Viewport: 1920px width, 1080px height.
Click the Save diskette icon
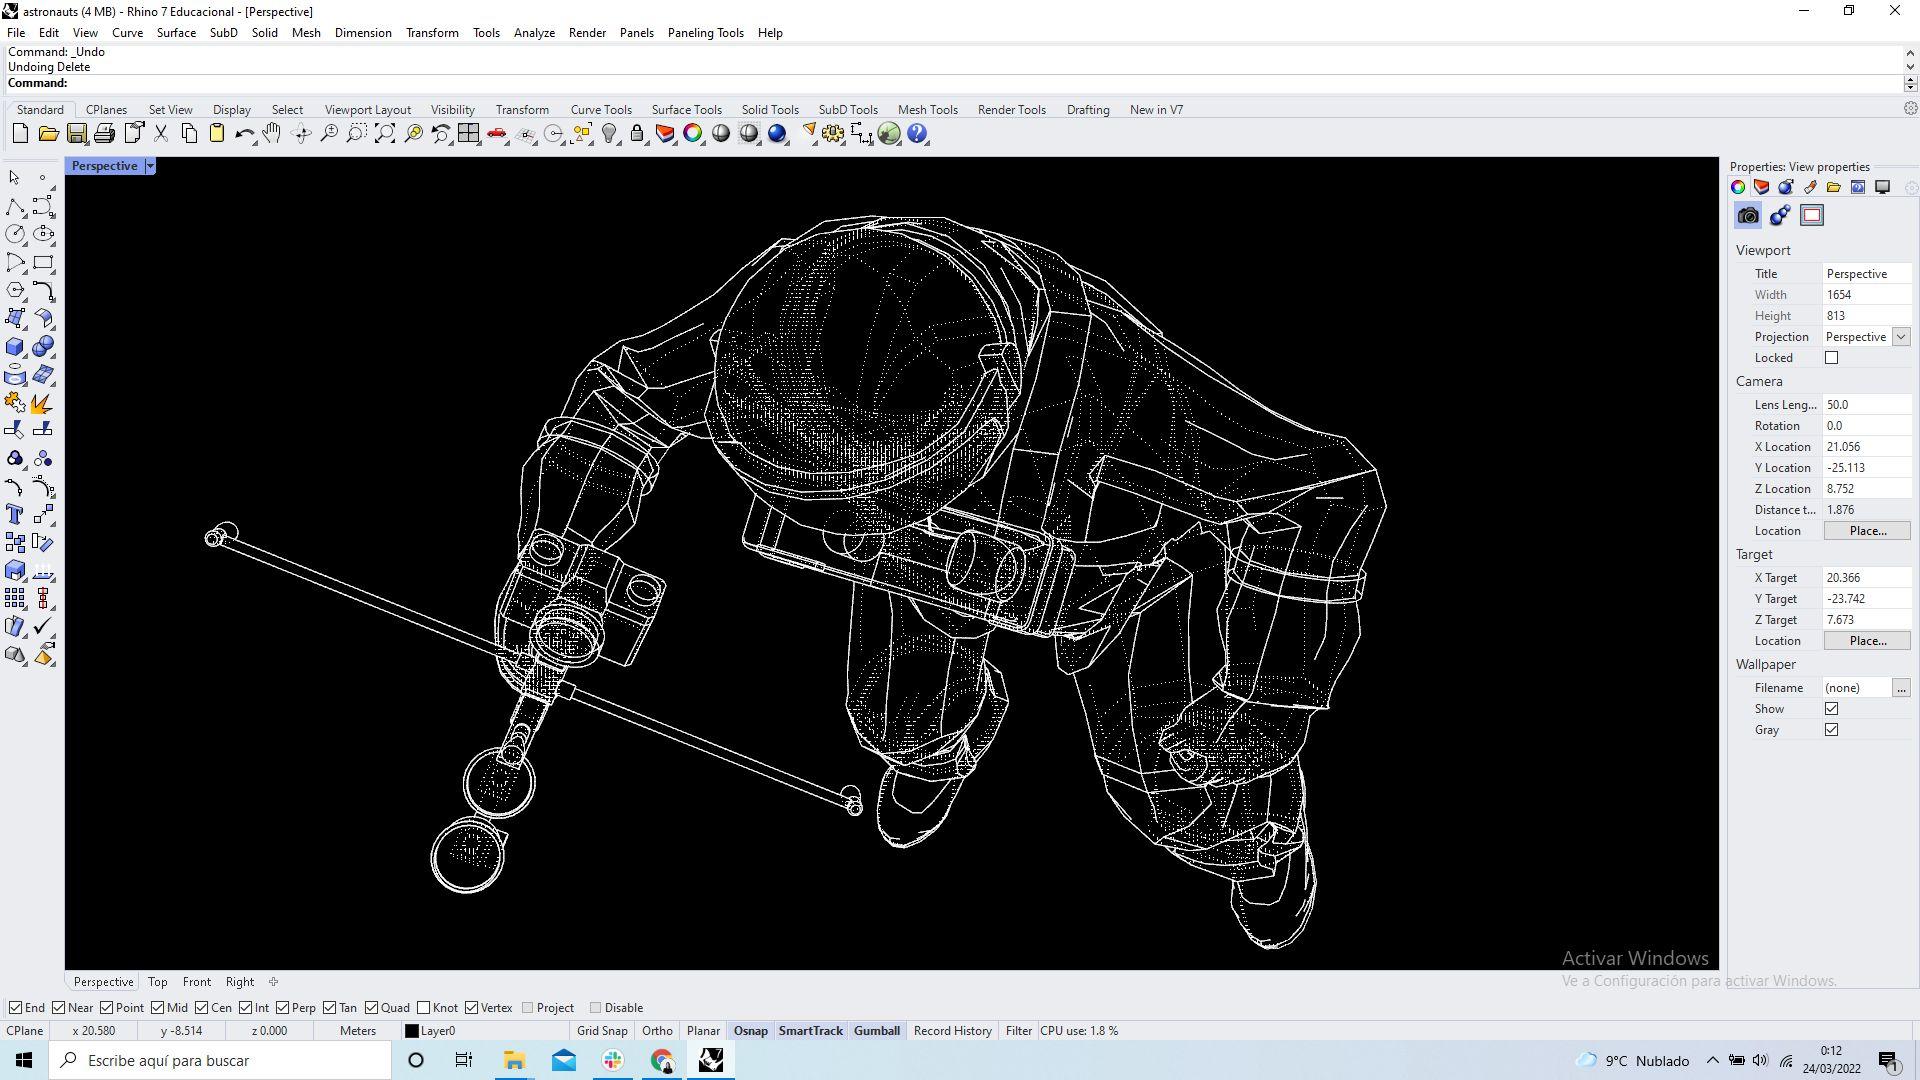(76, 134)
